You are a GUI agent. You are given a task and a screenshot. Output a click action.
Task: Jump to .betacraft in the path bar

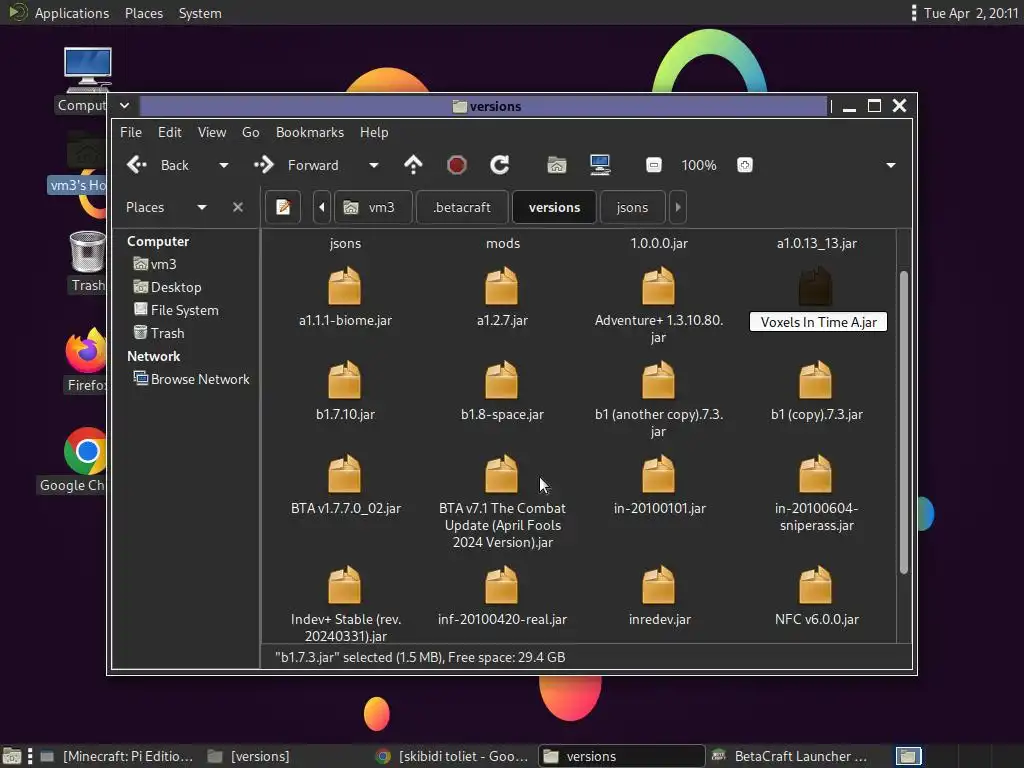tap(462, 207)
